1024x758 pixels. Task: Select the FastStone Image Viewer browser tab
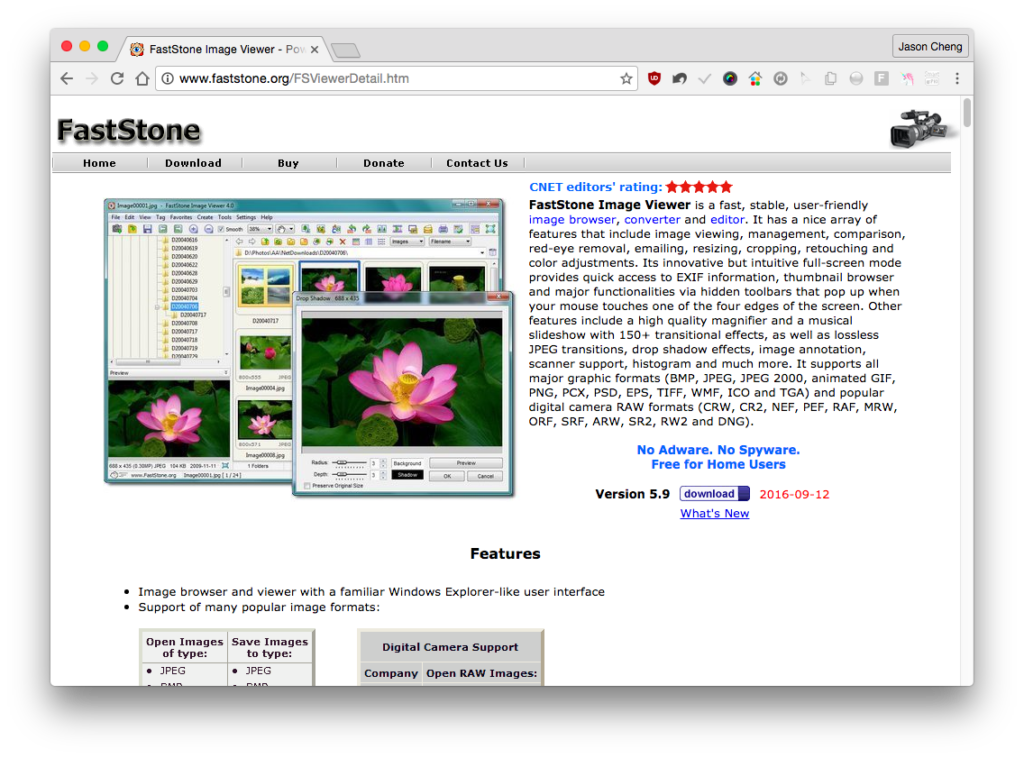(x=223, y=50)
